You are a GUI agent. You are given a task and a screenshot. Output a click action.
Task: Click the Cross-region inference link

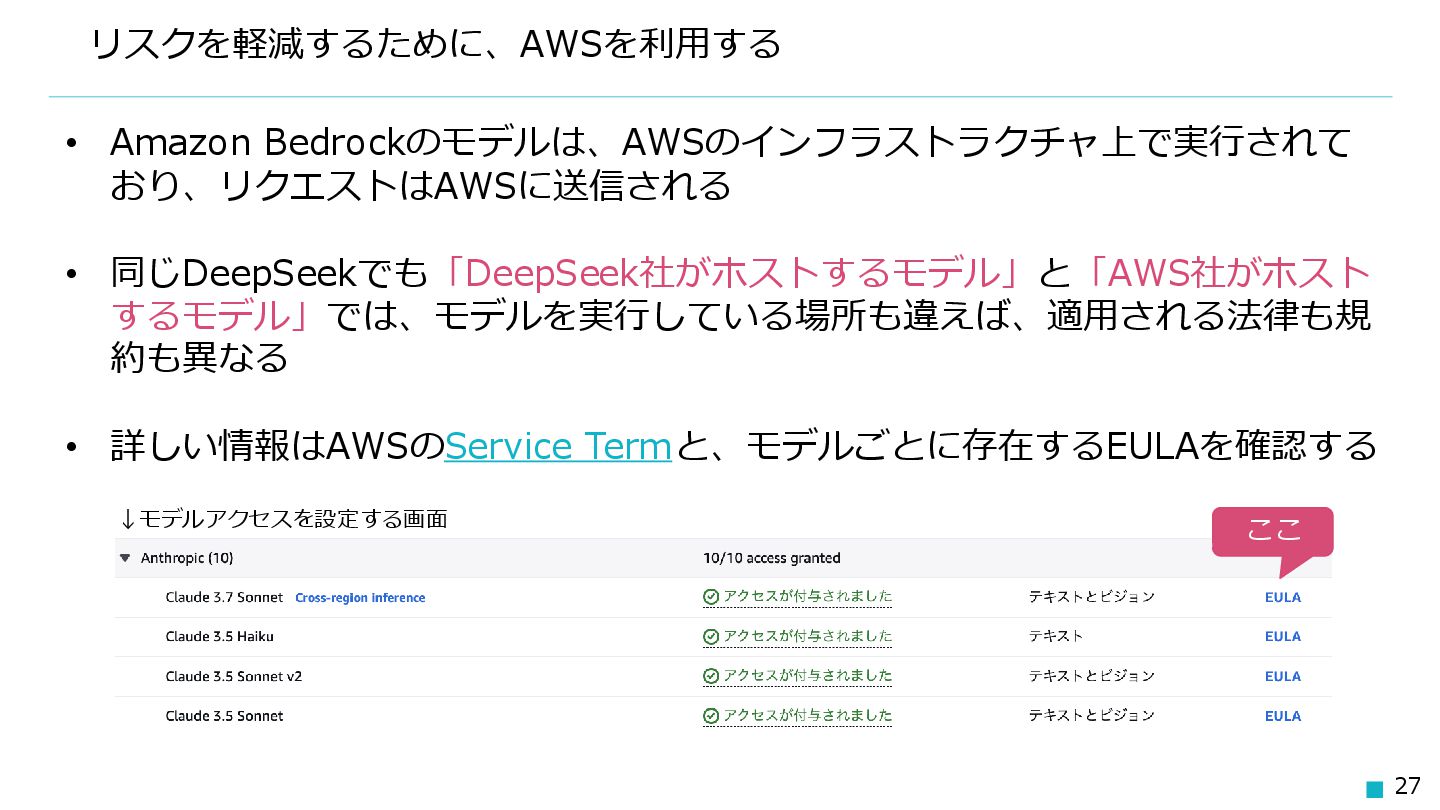point(360,598)
